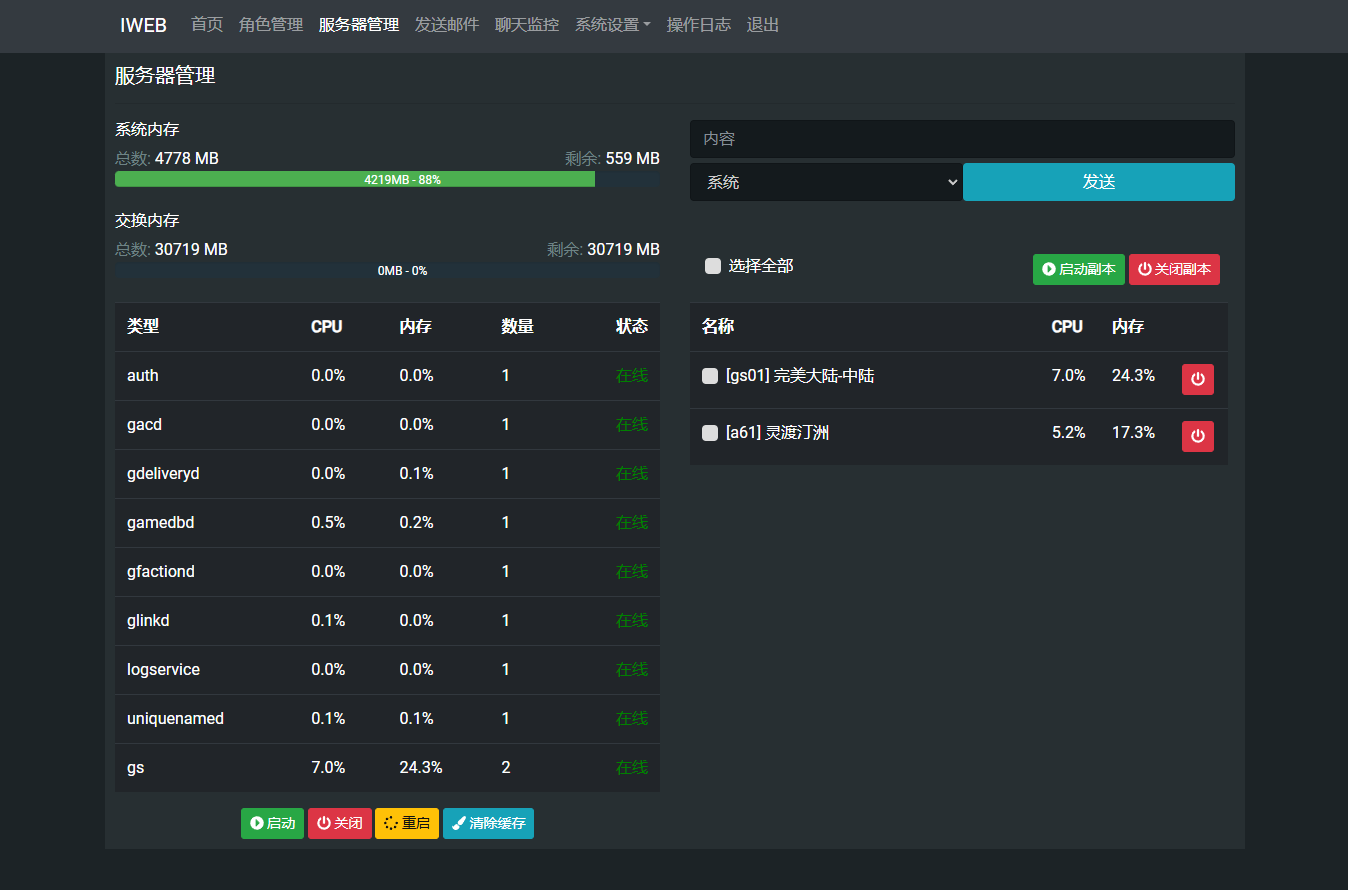Click the 启动副本 start instance button
1348x890 pixels.
[1079, 269]
